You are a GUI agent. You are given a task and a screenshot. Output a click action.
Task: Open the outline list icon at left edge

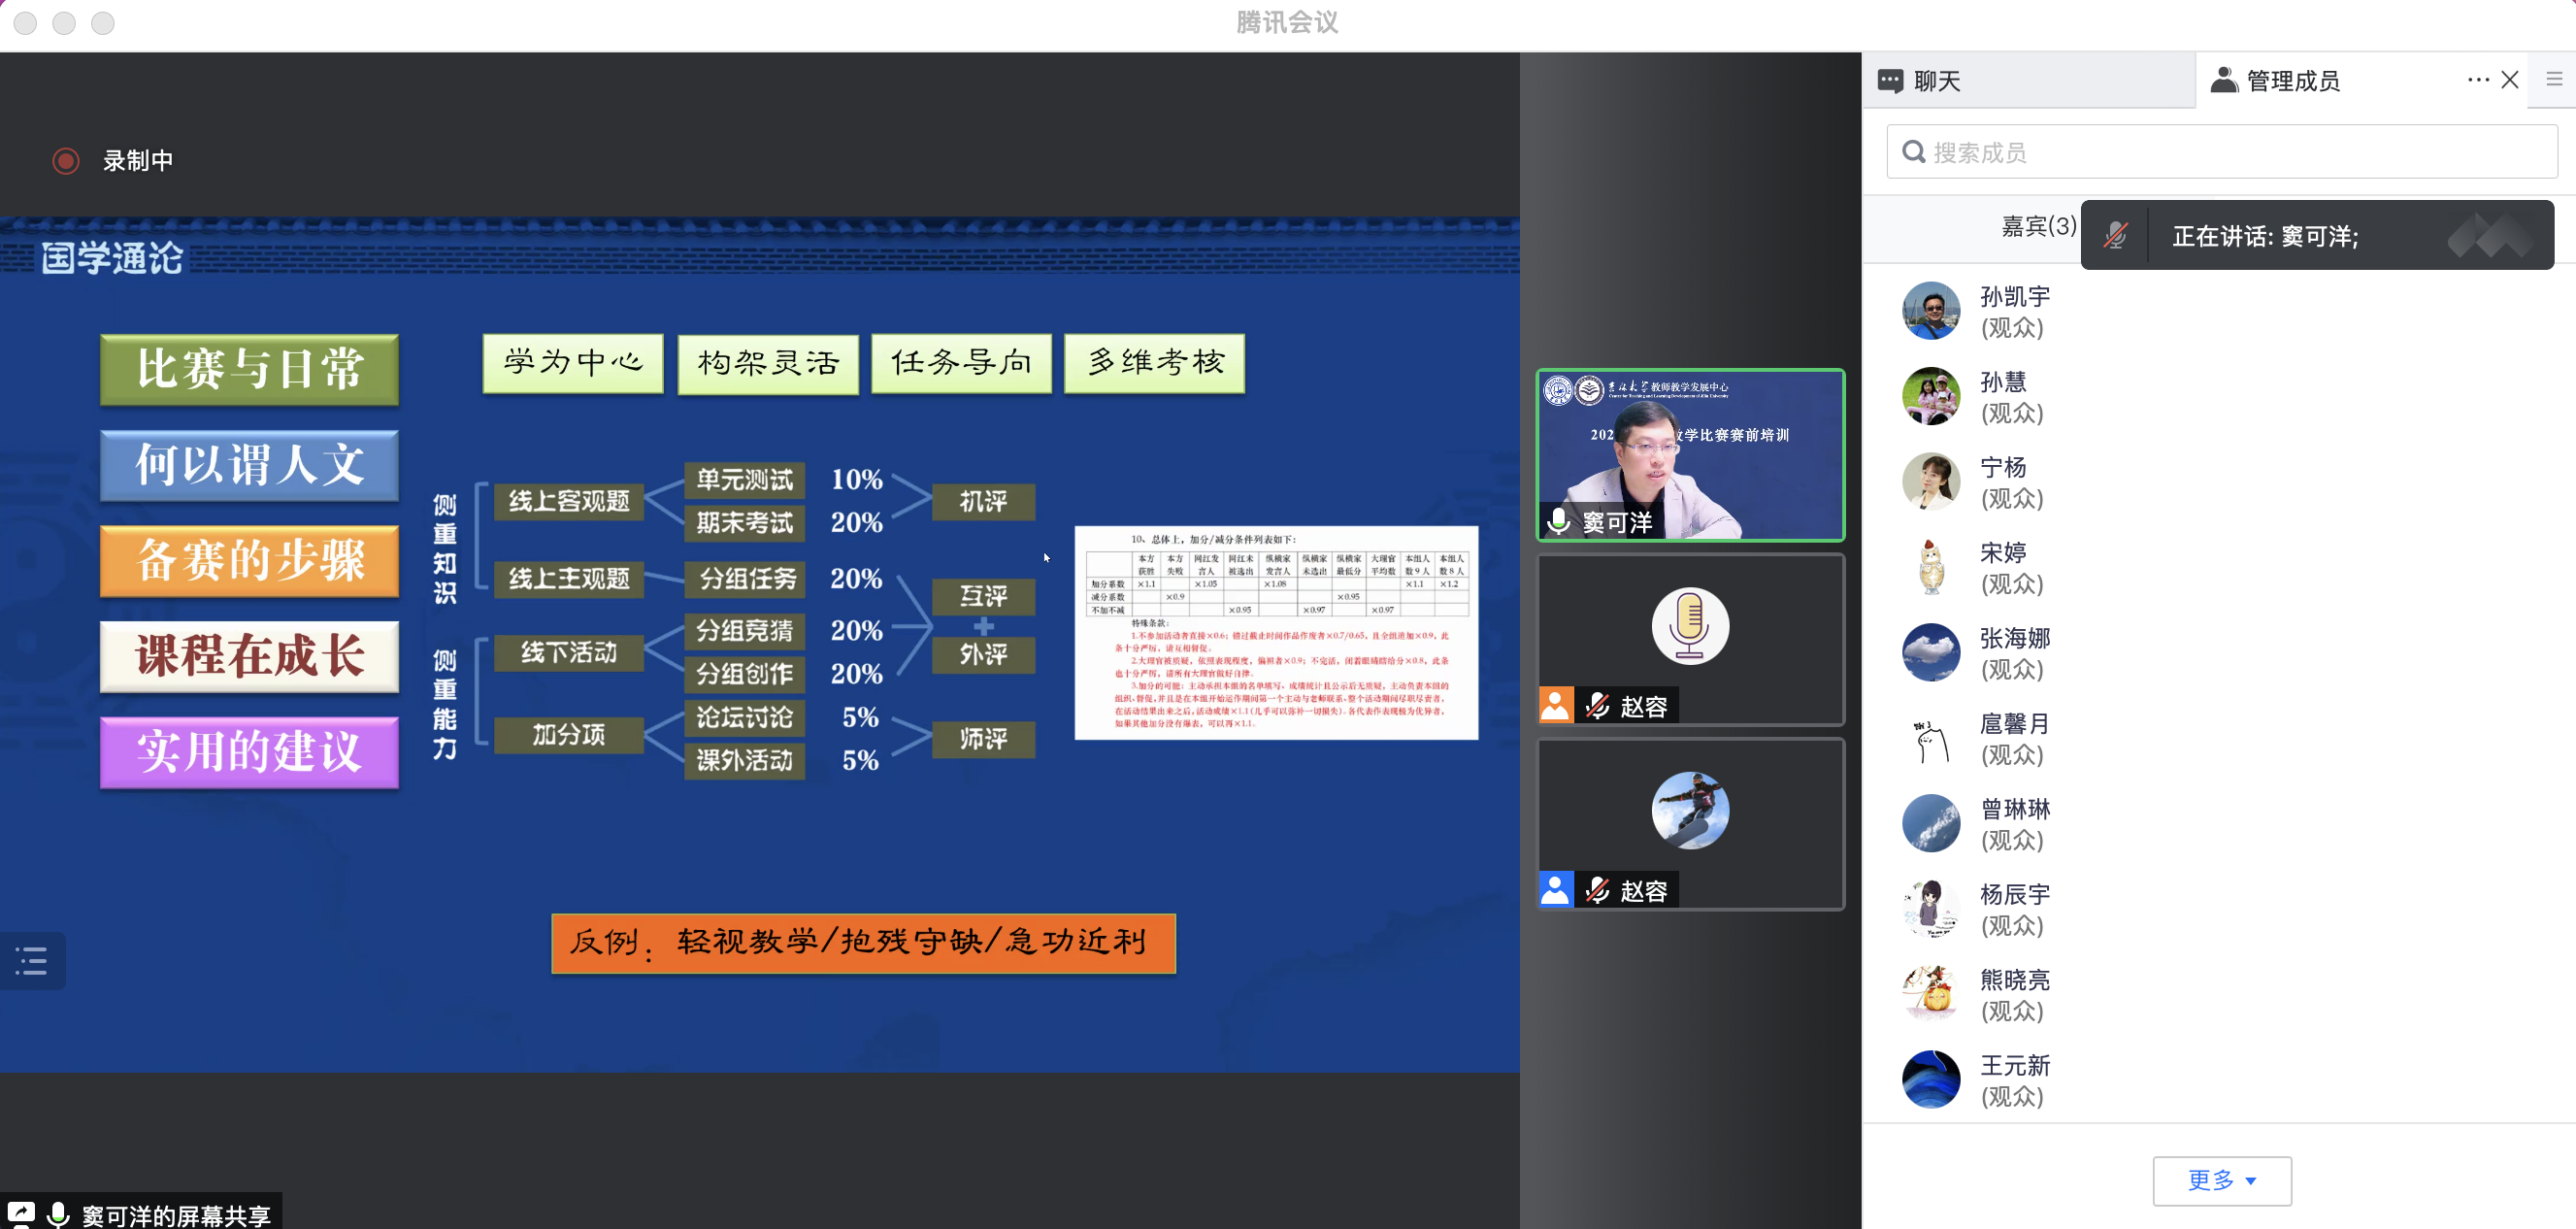tap(32, 961)
